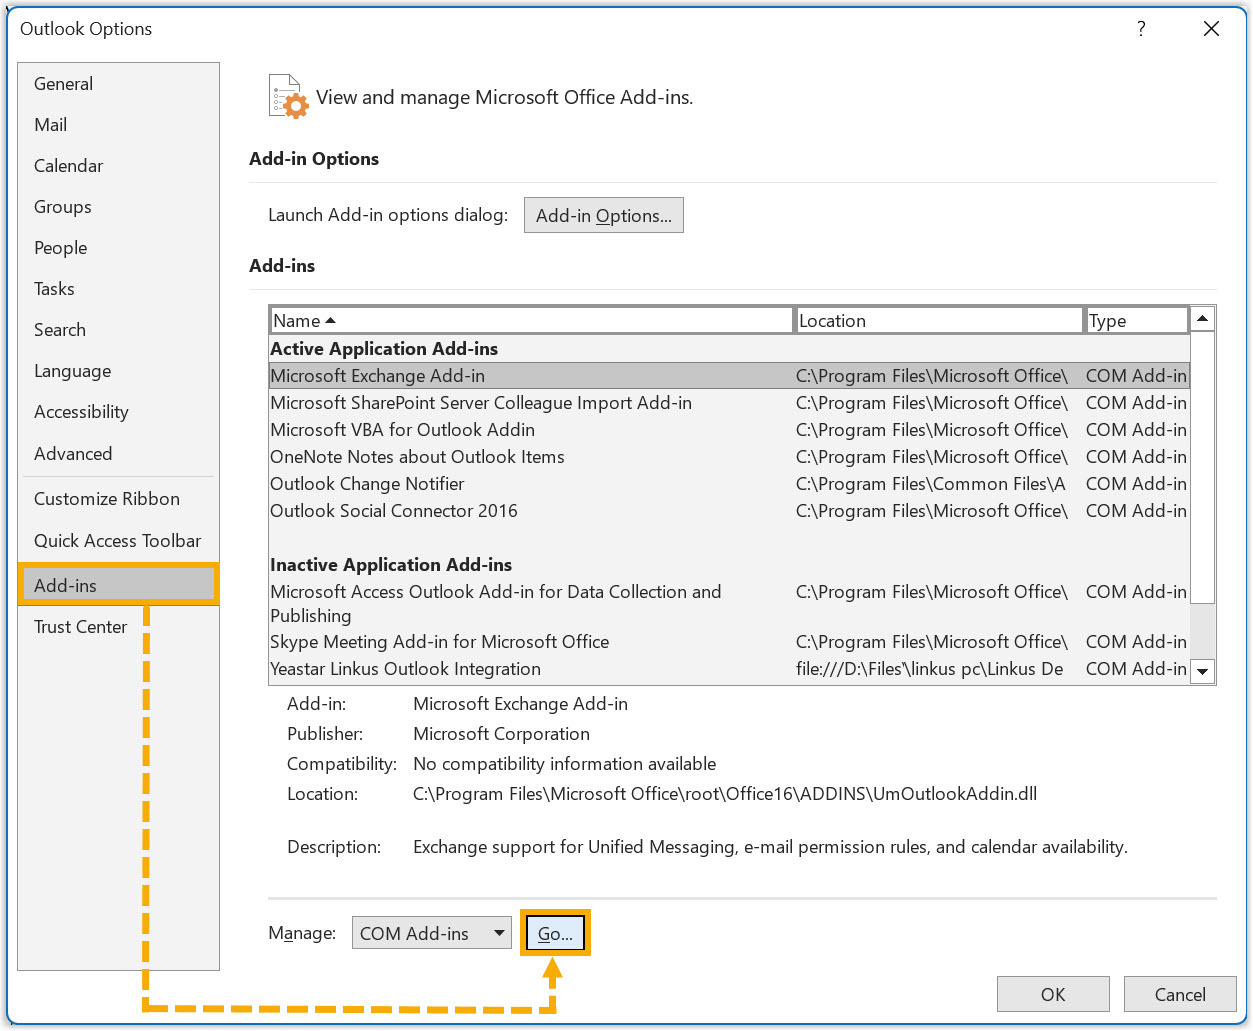Viewport: 1253px width, 1031px height.
Task: Click the help question mark icon
Action: pyautogui.click(x=1141, y=29)
